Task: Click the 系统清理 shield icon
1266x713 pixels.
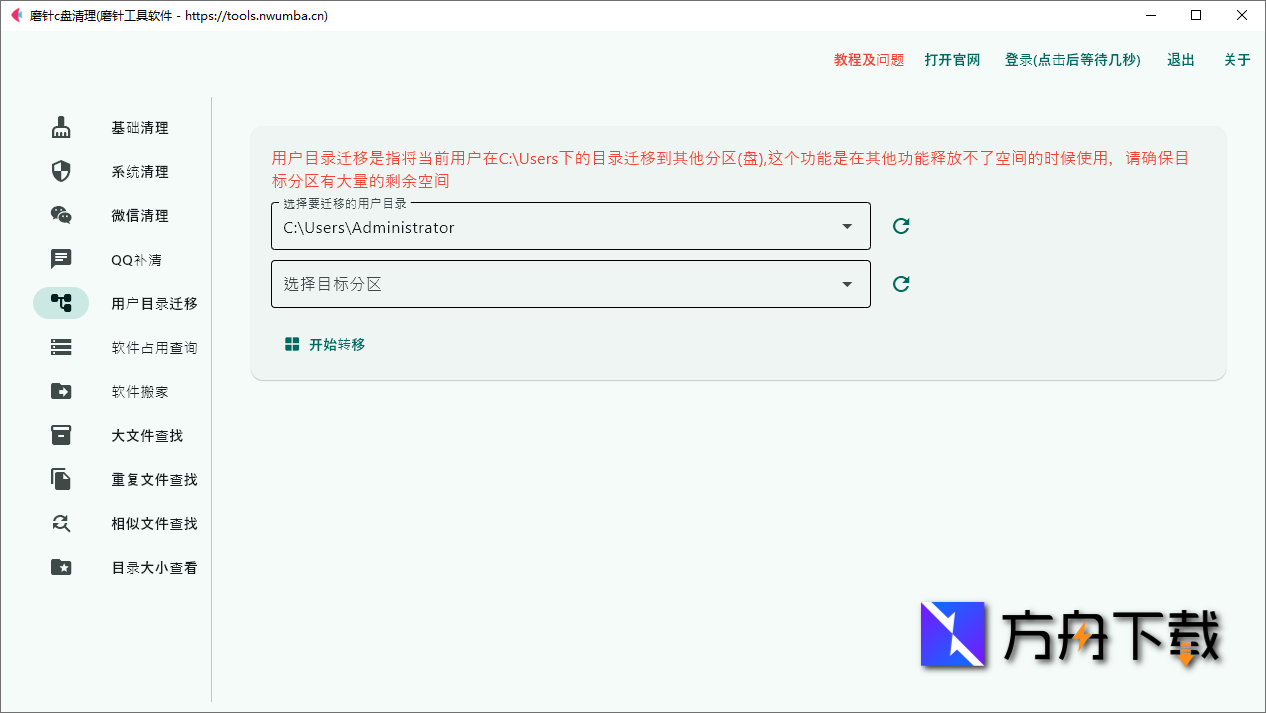Action: [x=60, y=171]
